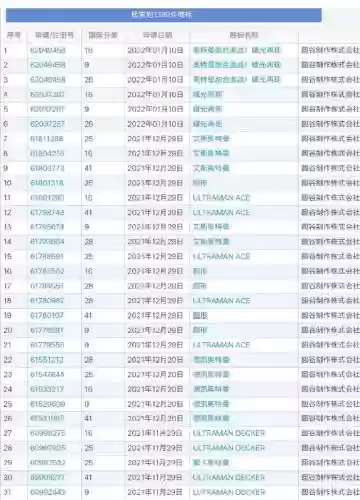Open the trademark name link in row 2
This screenshot has width=360, height=500.
[237, 65]
